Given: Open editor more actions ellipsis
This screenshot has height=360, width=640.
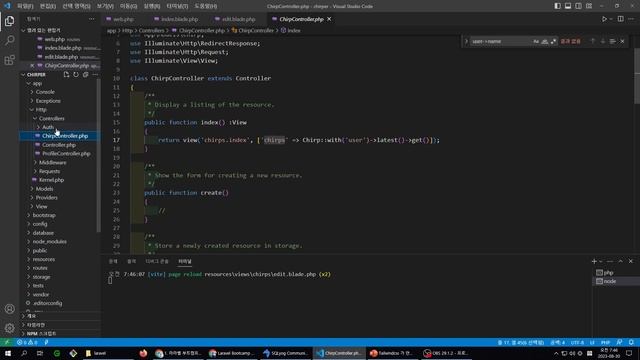Looking at the screenshot, I should point(631,19).
